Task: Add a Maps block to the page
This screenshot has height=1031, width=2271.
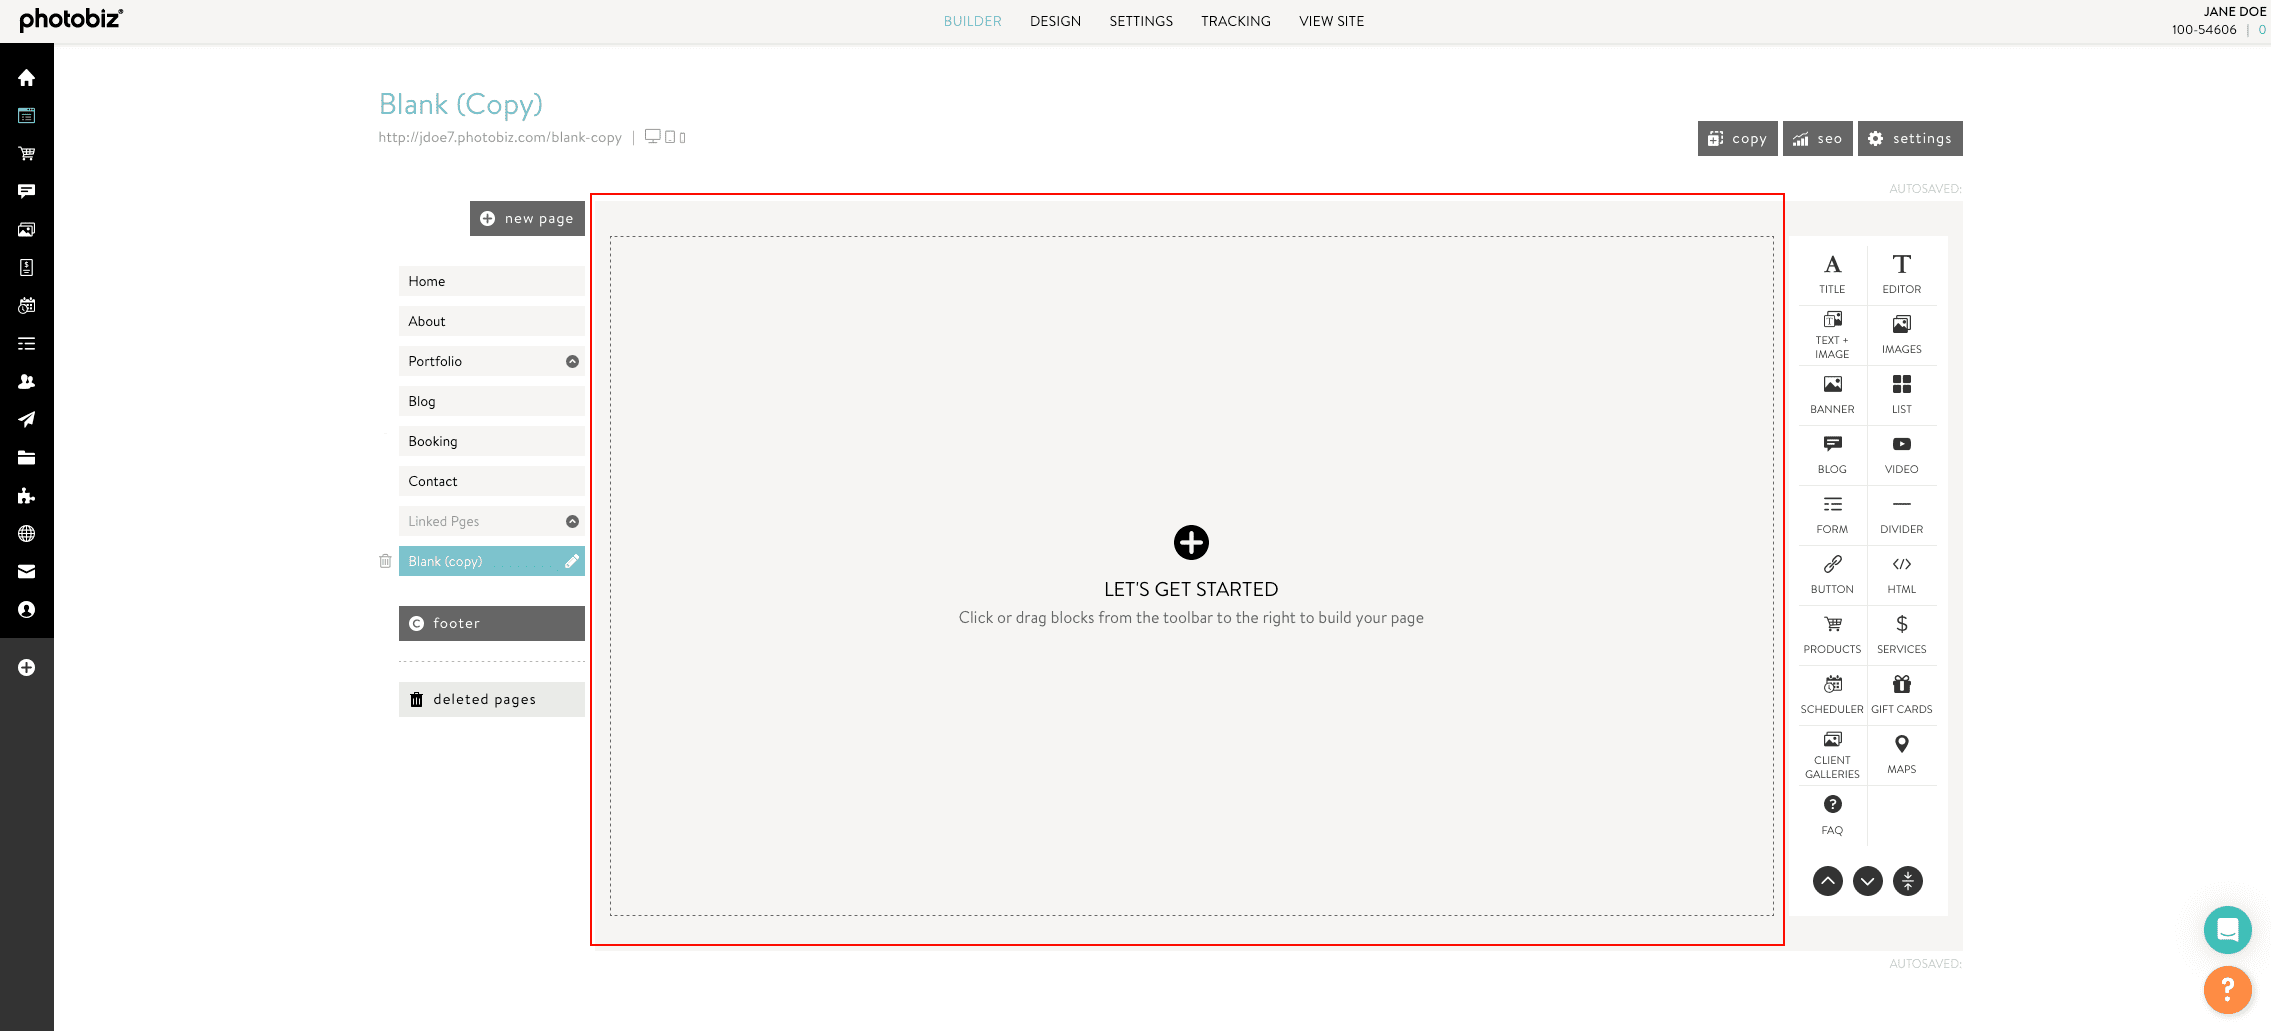Action: 1900,752
